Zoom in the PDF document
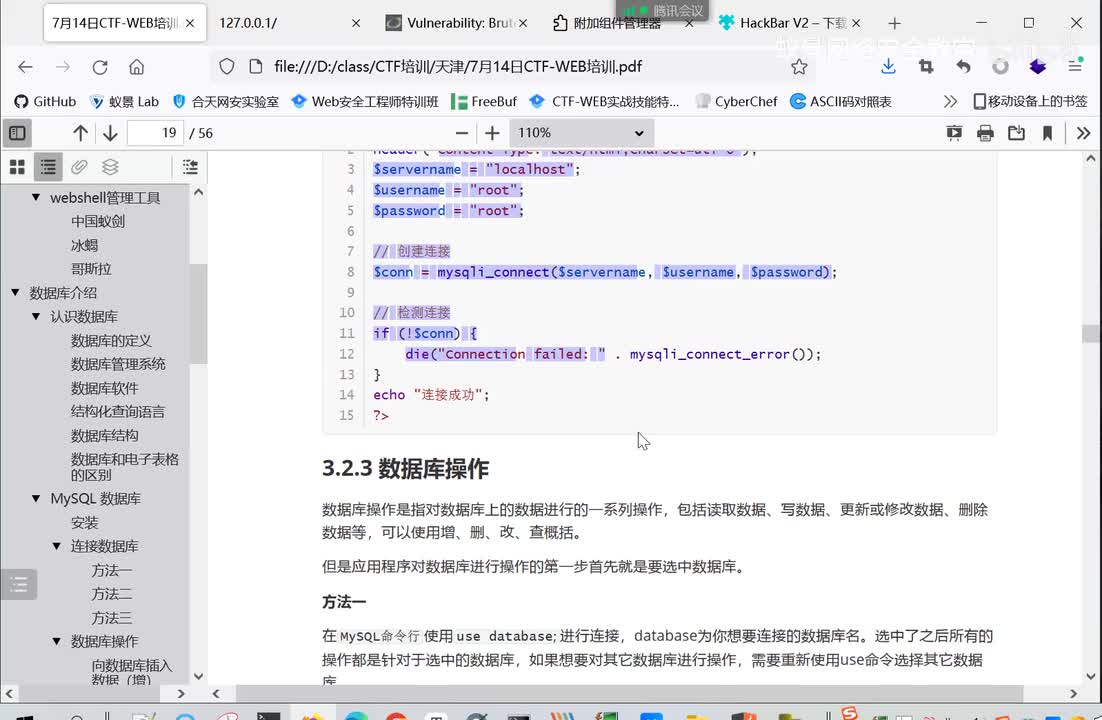Screen dimensions: 1102x720 (x=492, y=133)
